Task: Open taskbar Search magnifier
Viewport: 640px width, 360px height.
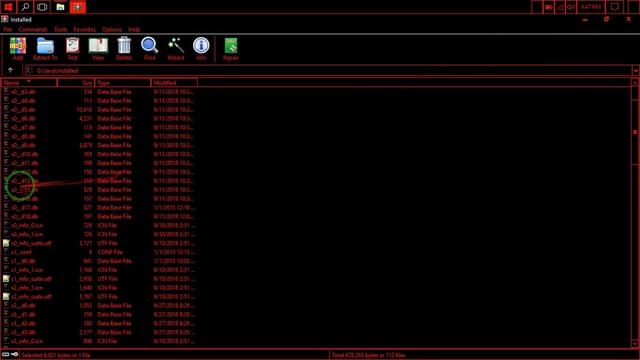Action: (x=25, y=7)
